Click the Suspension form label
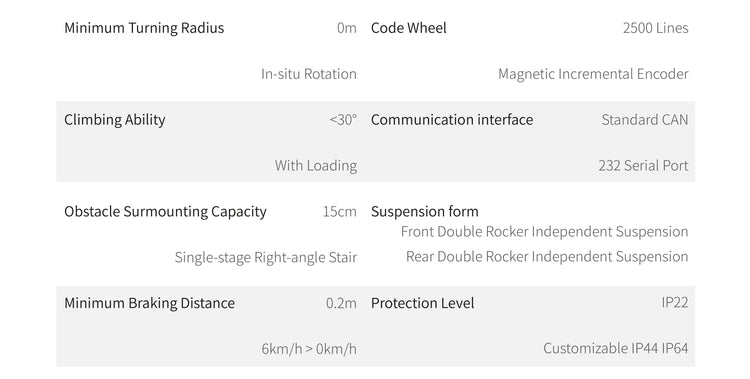750x379 pixels. click(425, 212)
